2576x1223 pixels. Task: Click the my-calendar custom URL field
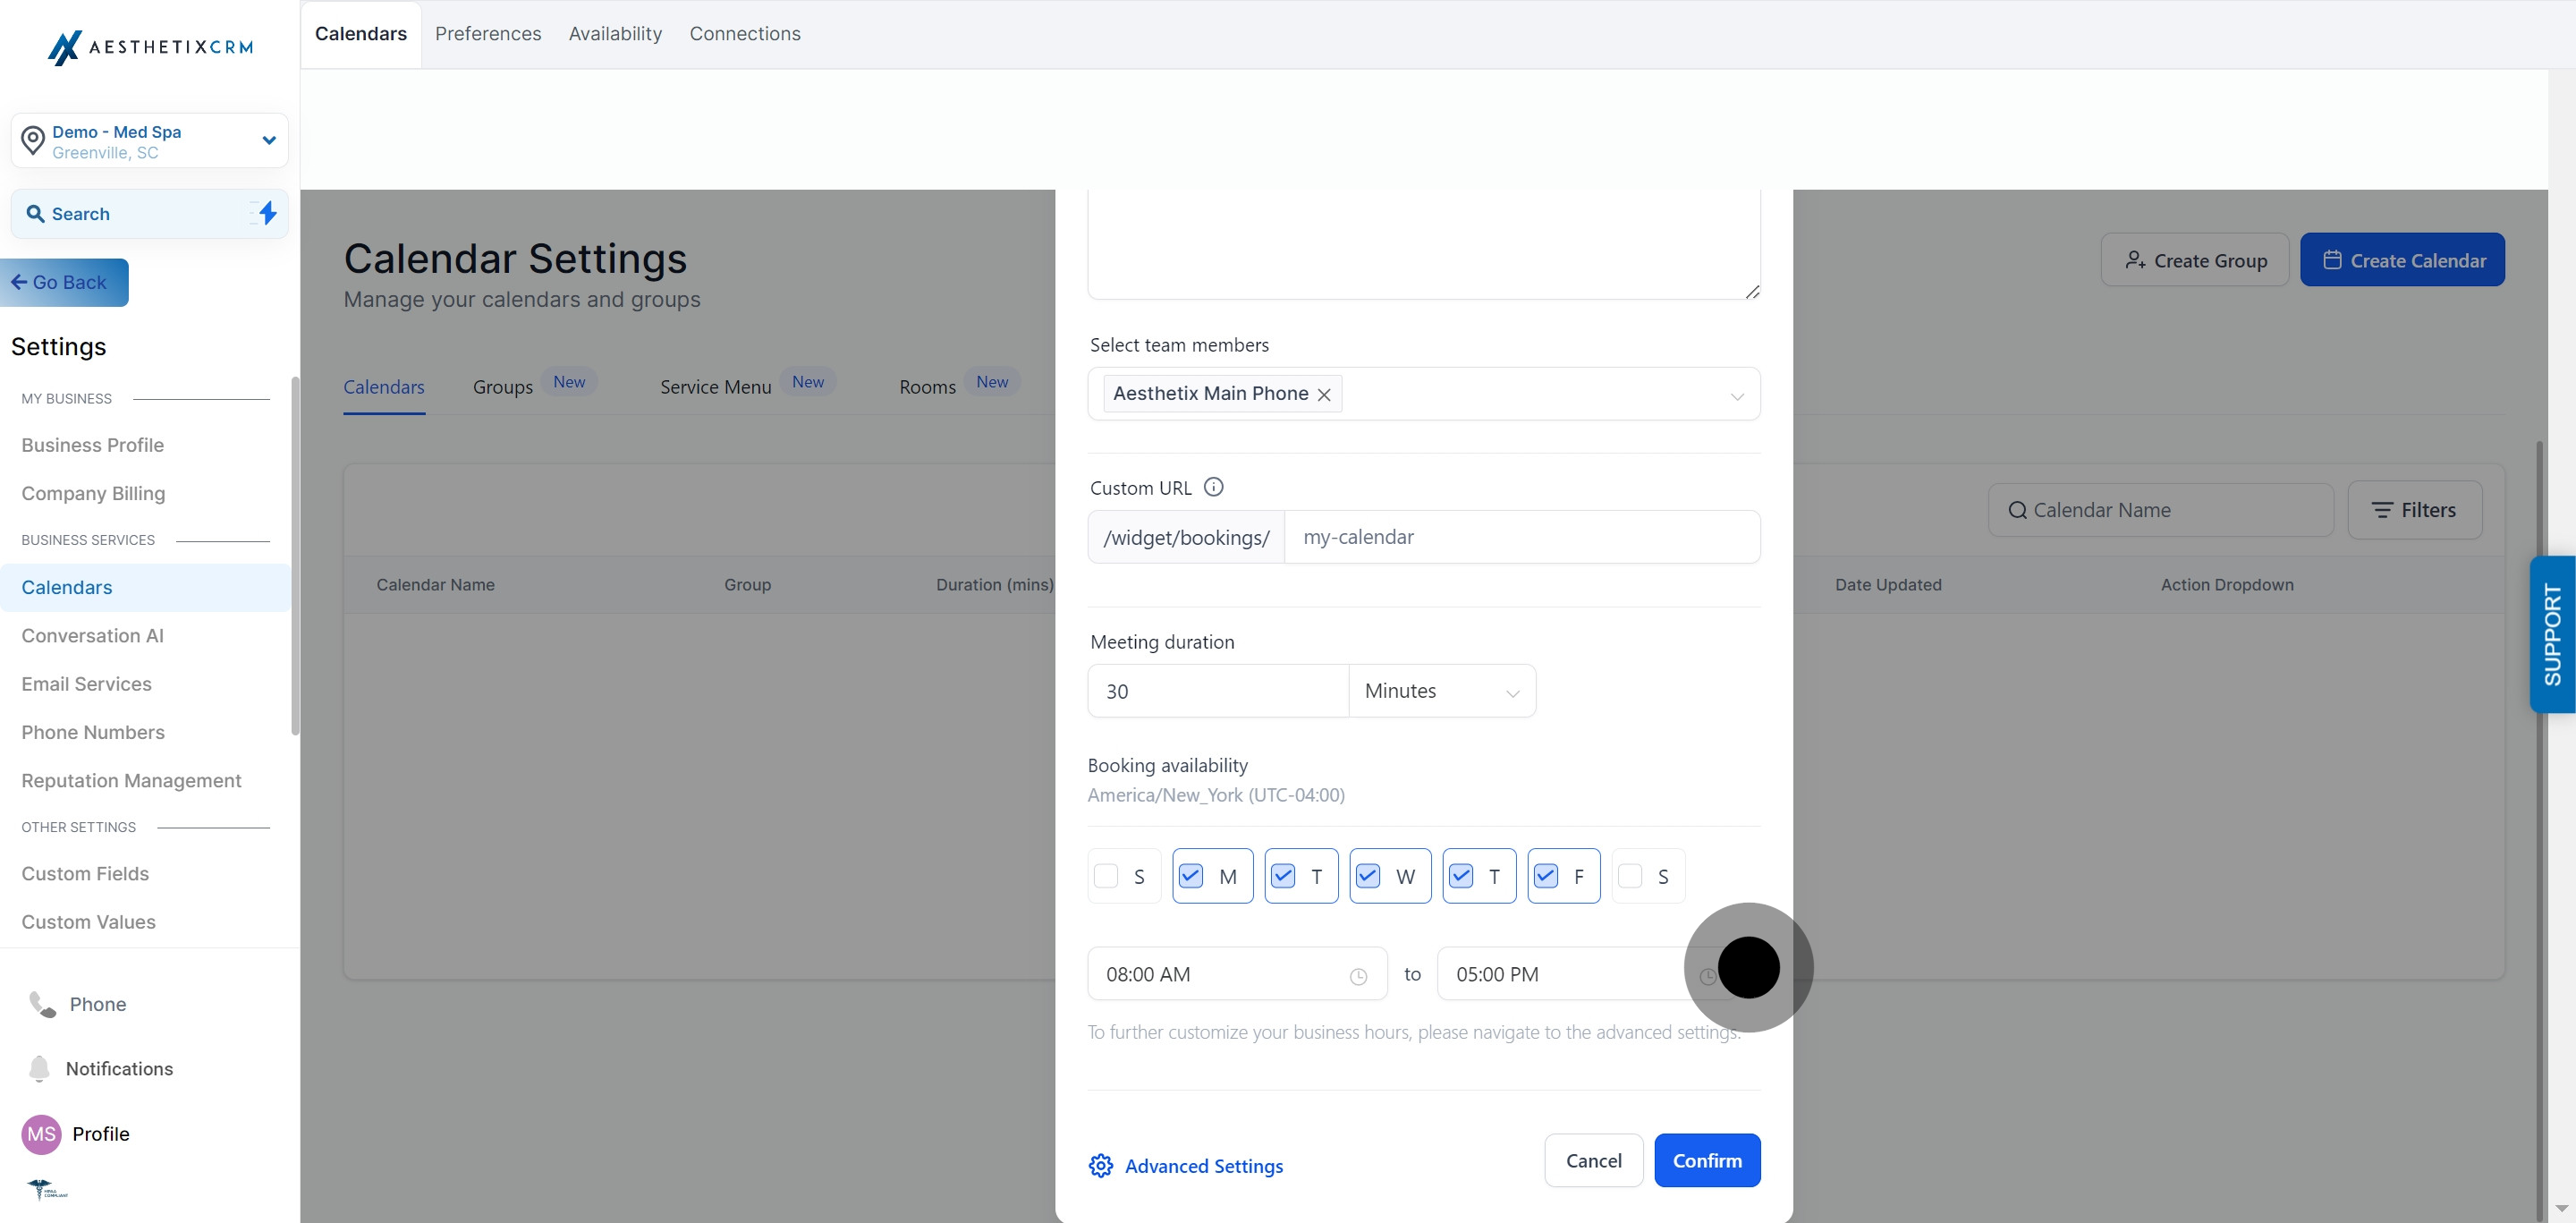pos(1522,537)
